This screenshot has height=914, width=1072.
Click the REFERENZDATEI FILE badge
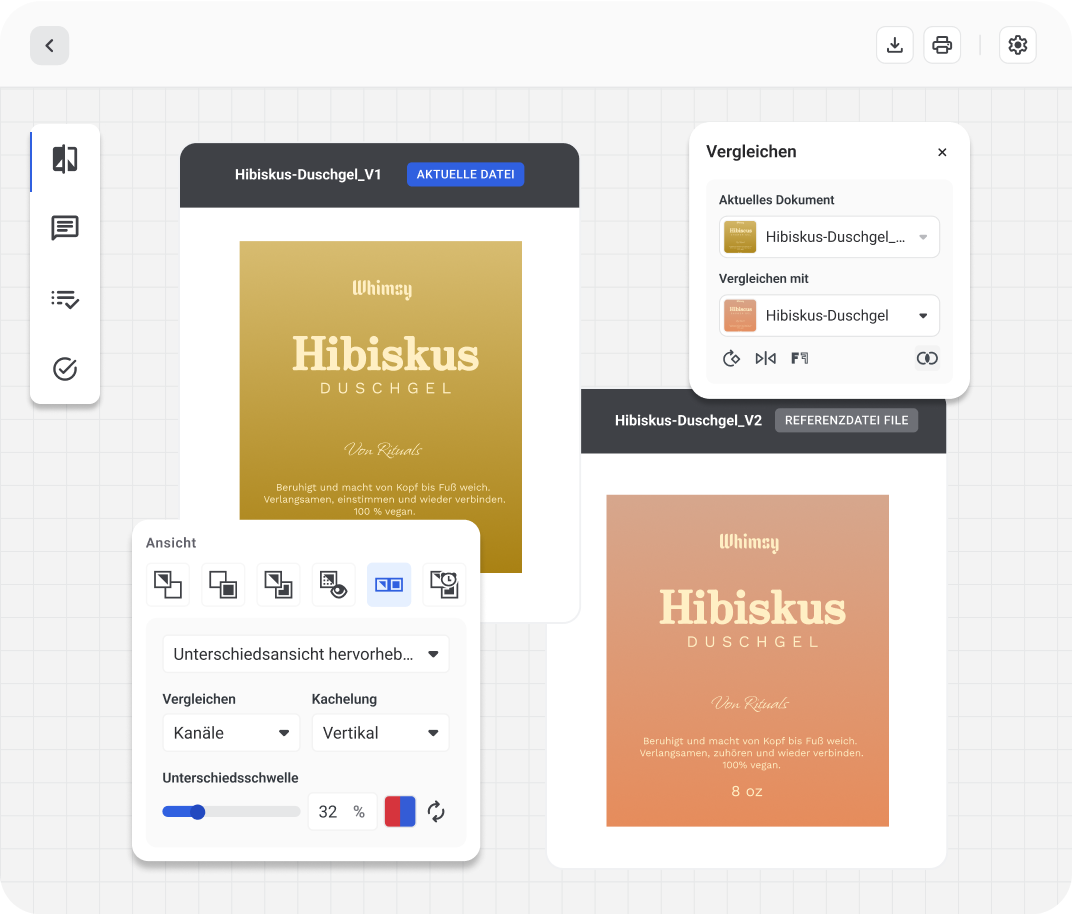(846, 420)
